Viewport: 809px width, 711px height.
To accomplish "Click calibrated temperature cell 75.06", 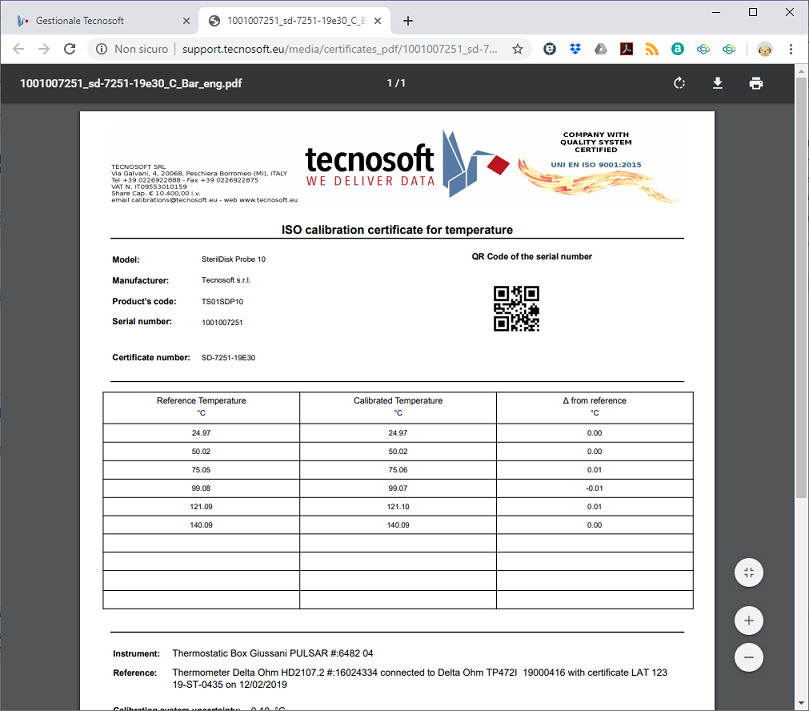I will [x=398, y=470].
